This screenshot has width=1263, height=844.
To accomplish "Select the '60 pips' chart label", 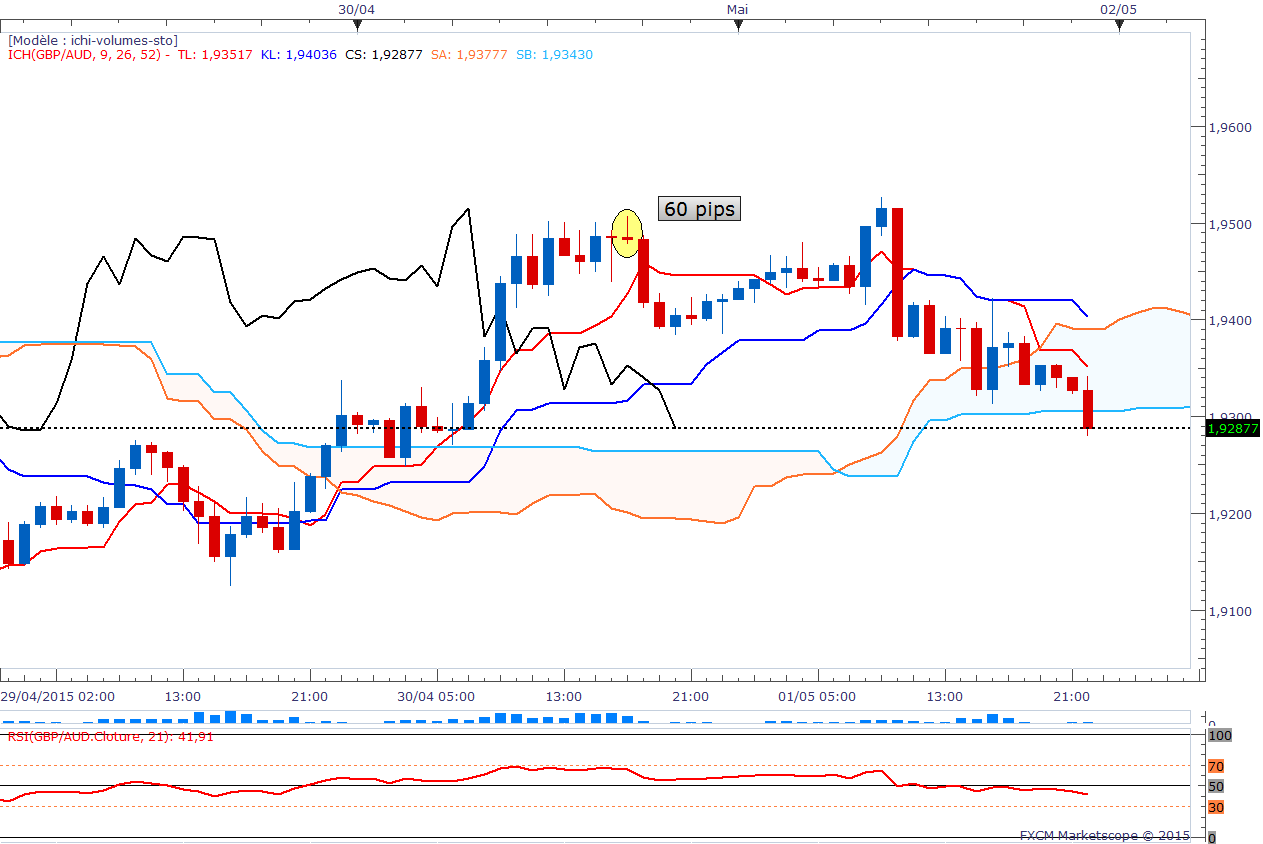I will tap(699, 208).
